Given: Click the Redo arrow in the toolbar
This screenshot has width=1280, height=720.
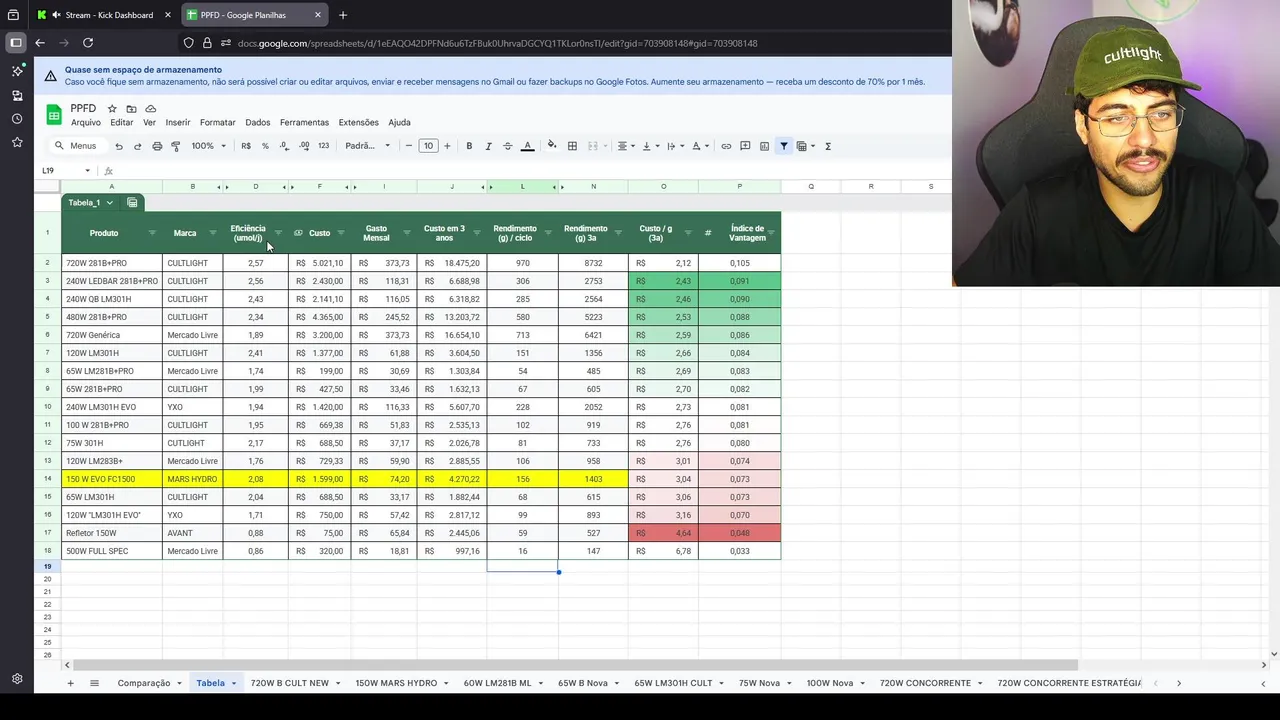Looking at the screenshot, I should (x=138, y=146).
